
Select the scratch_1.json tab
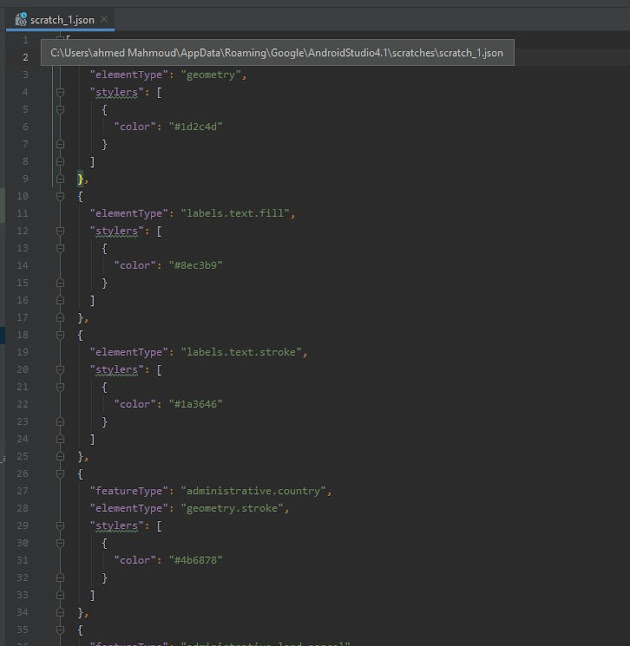[62, 19]
